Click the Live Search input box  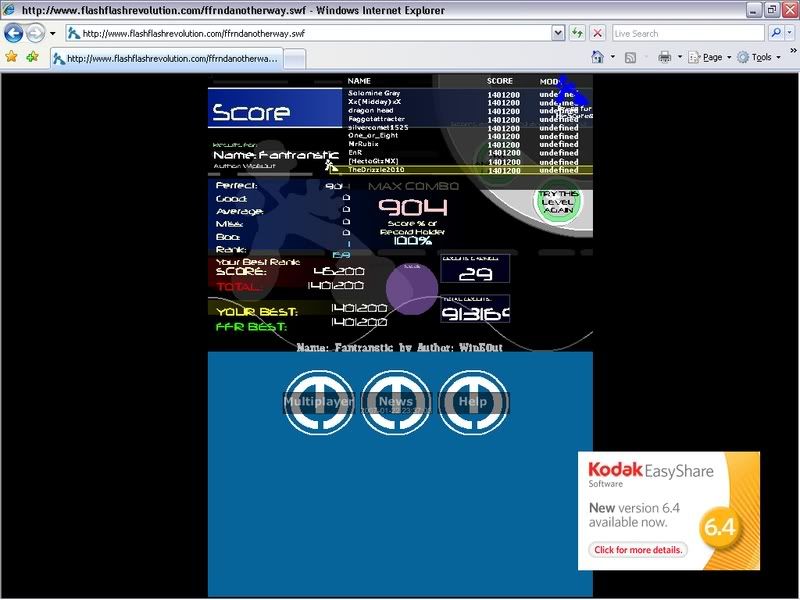(688, 33)
